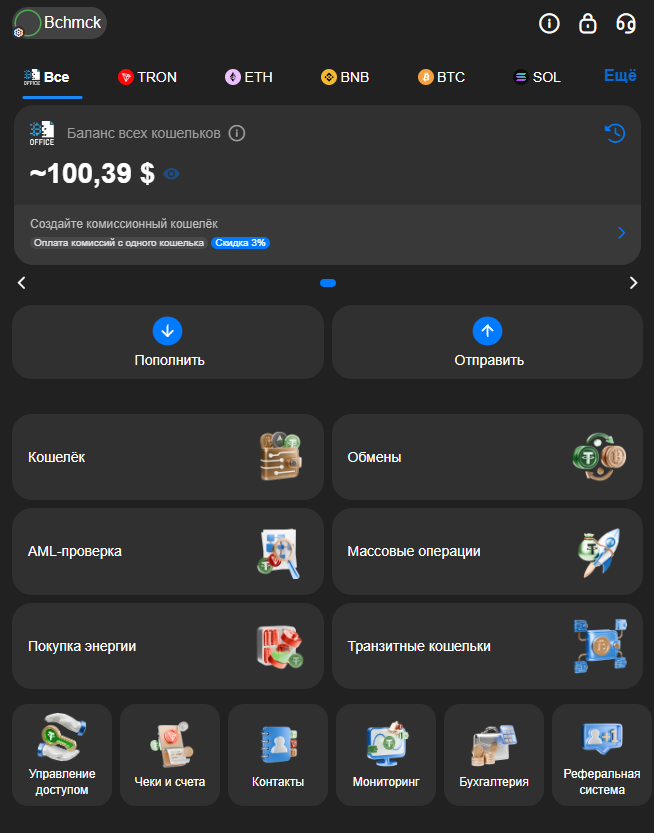
Task: Click the coins exchange icon on Обмены
Action: point(600,456)
